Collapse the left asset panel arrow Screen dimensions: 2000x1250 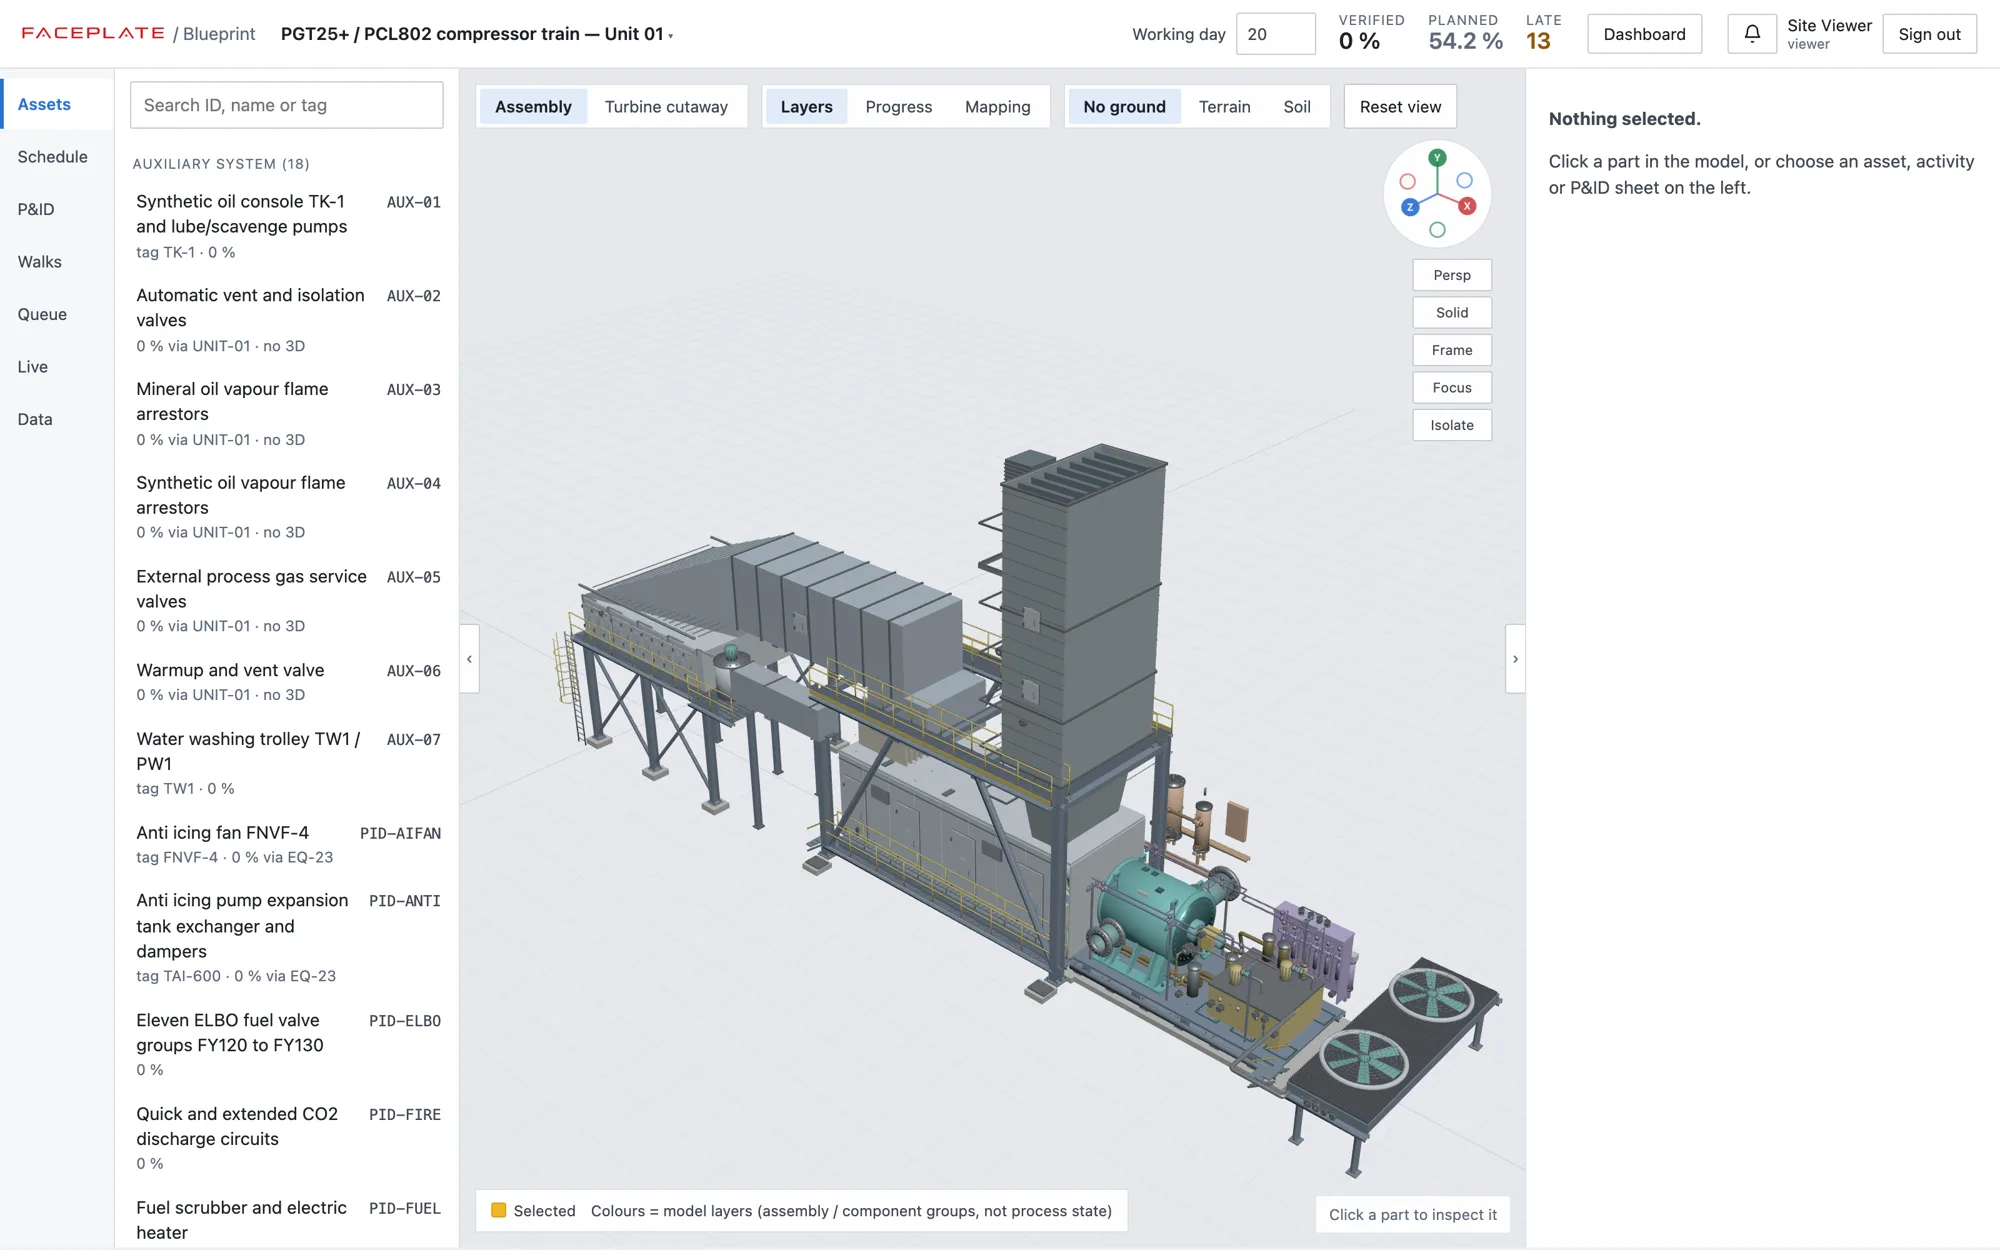(x=469, y=659)
